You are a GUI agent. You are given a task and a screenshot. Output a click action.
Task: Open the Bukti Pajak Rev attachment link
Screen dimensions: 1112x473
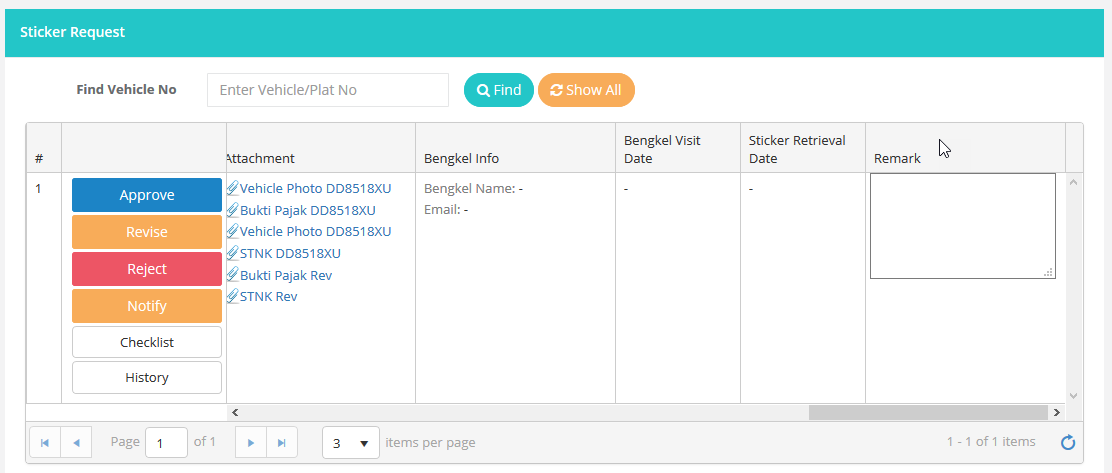coord(285,275)
